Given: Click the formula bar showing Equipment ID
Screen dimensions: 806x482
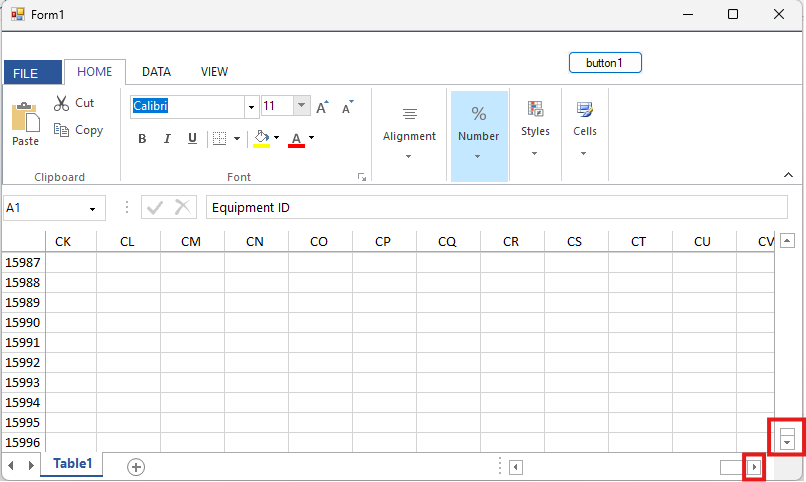Looking at the screenshot, I should click(497, 207).
